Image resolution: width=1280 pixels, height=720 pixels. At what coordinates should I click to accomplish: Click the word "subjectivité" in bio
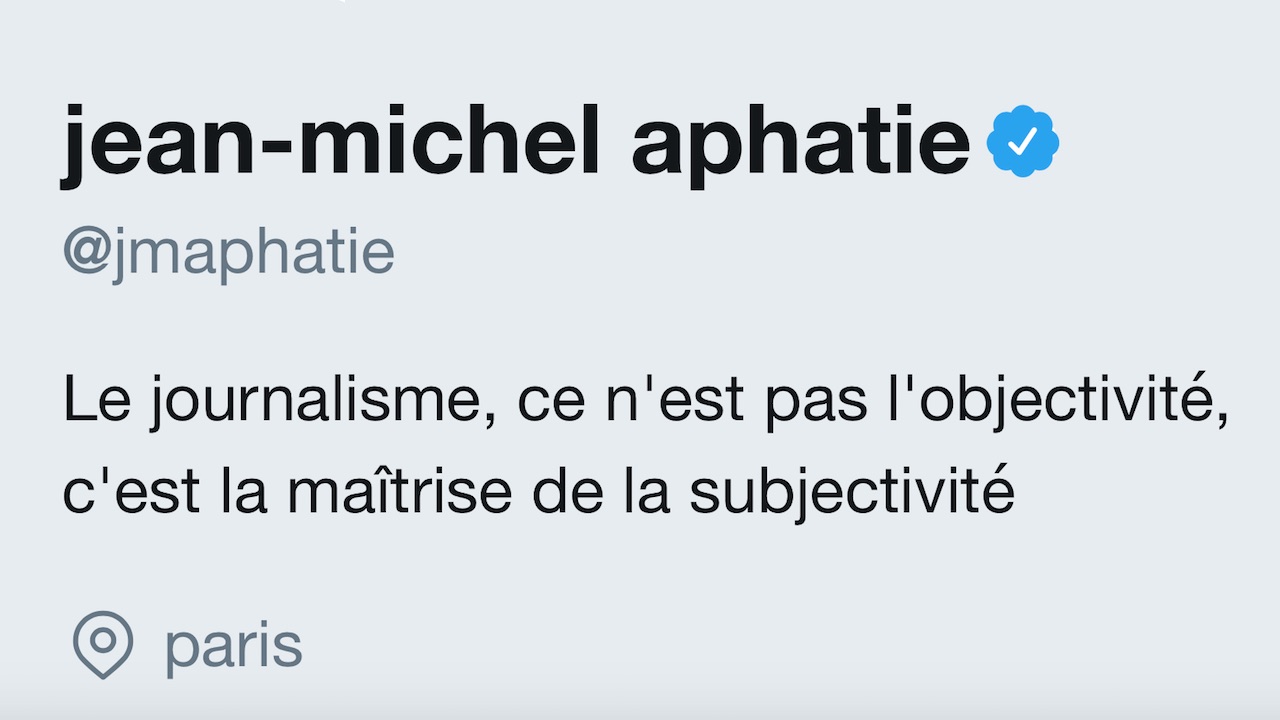click(x=853, y=494)
